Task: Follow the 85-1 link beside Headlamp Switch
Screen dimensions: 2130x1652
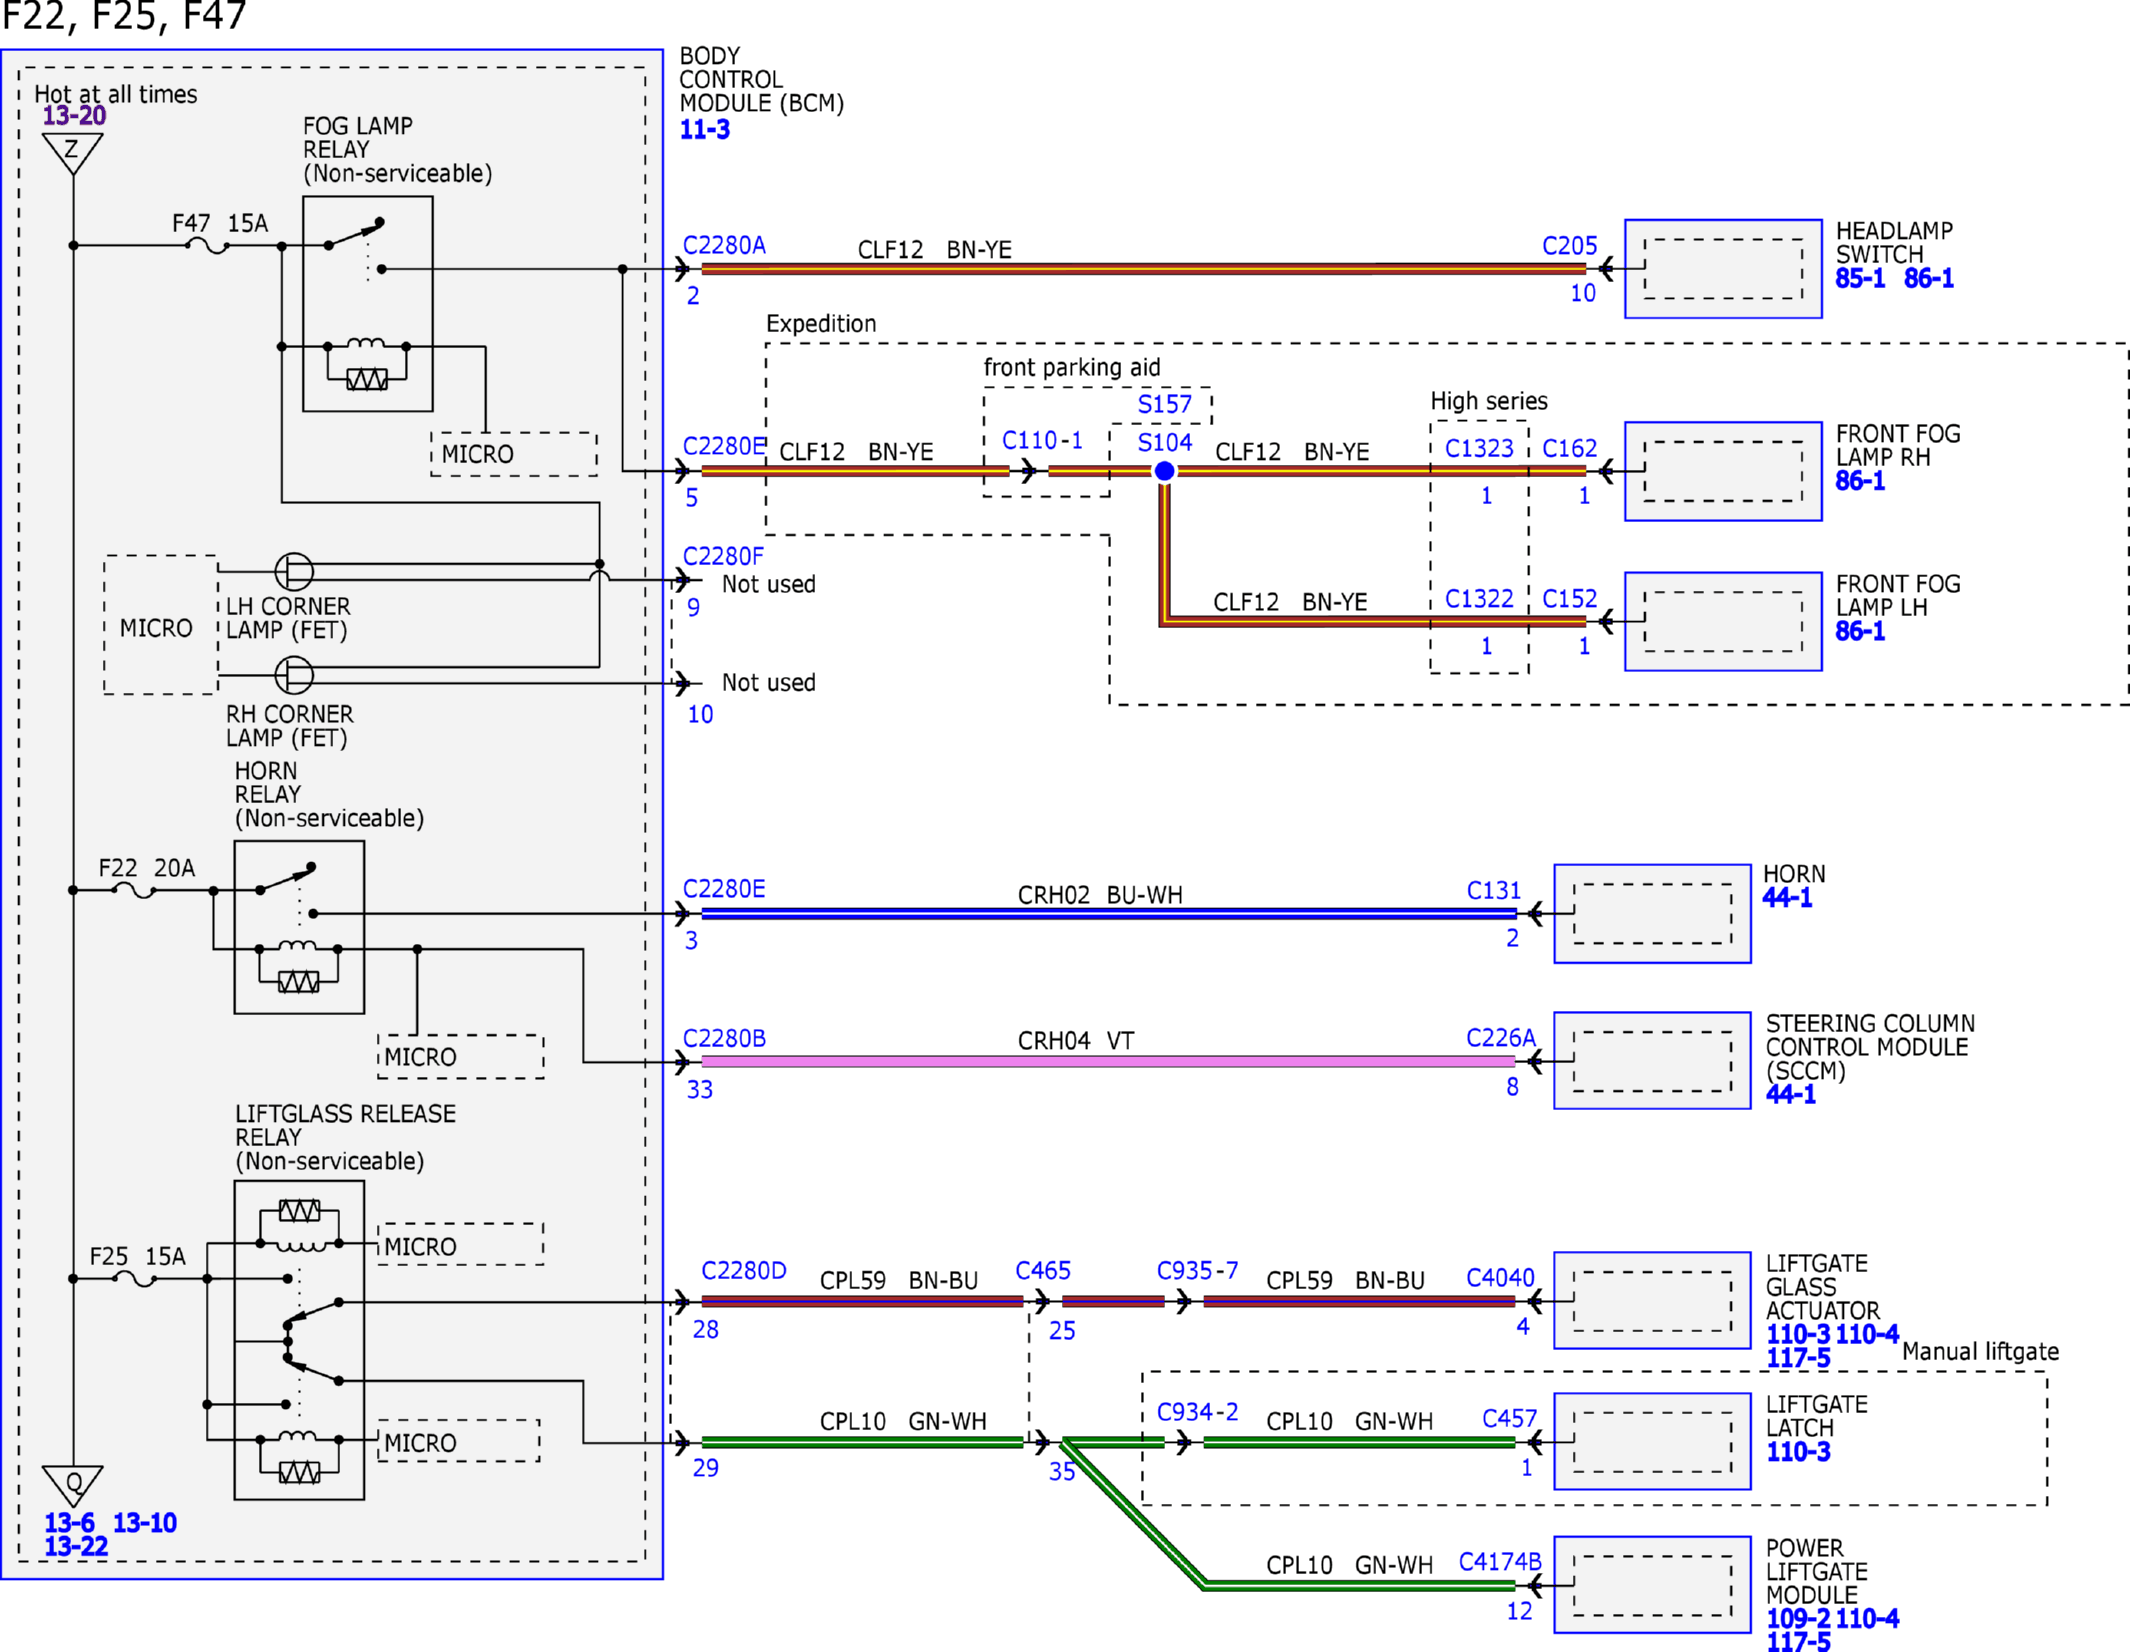Action: point(1860,278)
